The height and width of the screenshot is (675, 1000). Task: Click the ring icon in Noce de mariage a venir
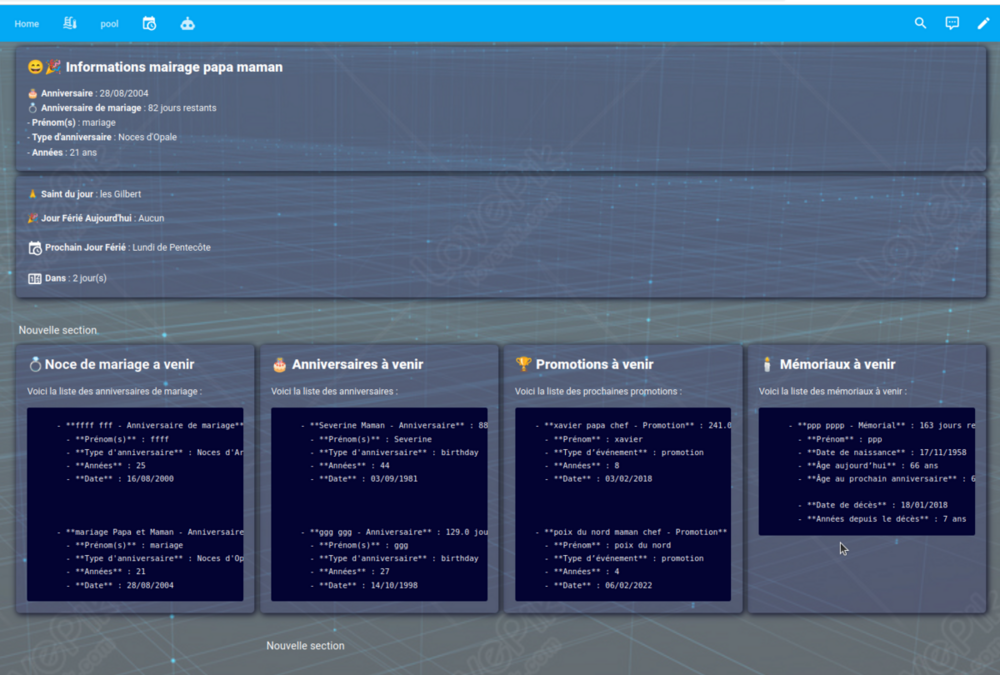click(x=35, y=364)
